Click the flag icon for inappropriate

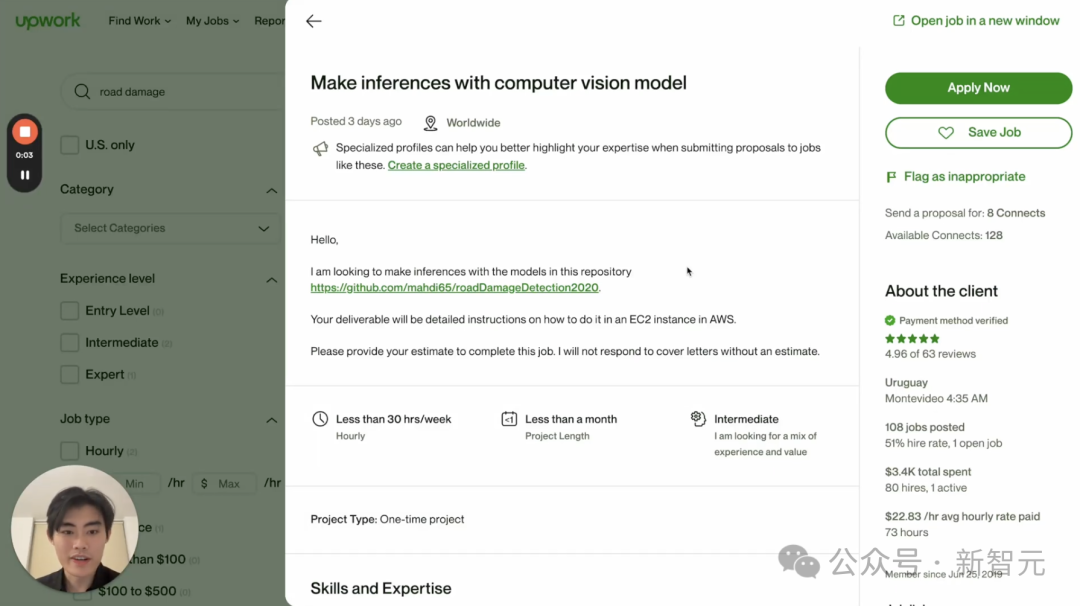coord(891,177)
